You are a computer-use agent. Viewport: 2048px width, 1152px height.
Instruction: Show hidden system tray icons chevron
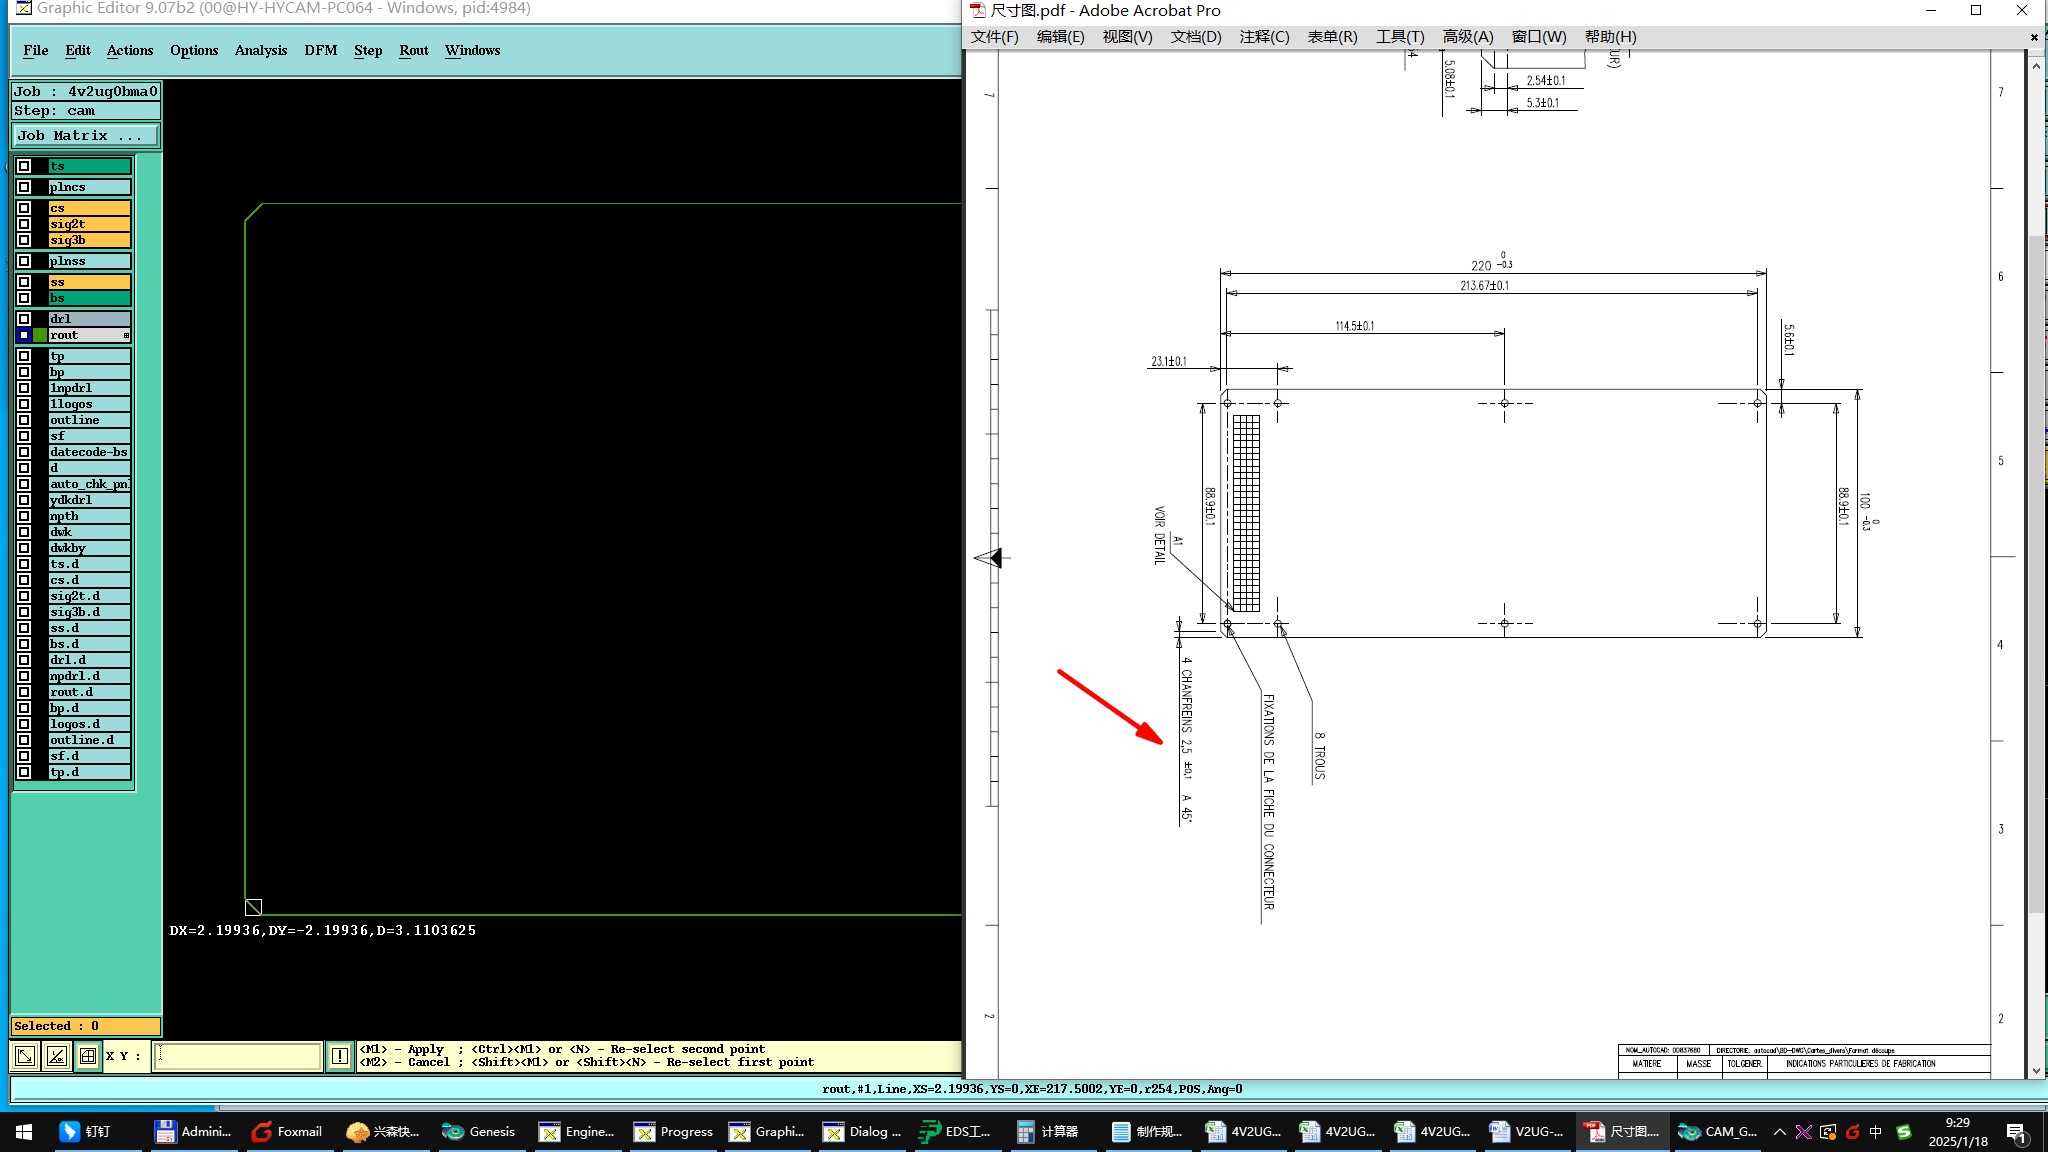pos(1779,1131)
